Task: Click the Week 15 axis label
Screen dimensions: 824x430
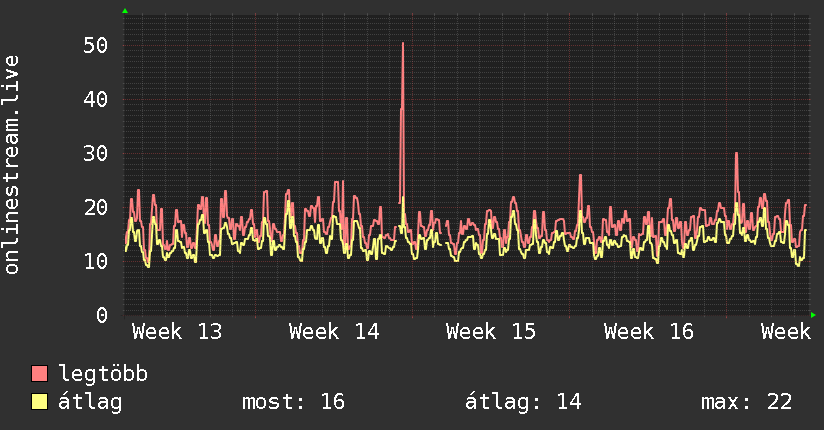Action: 491,332
